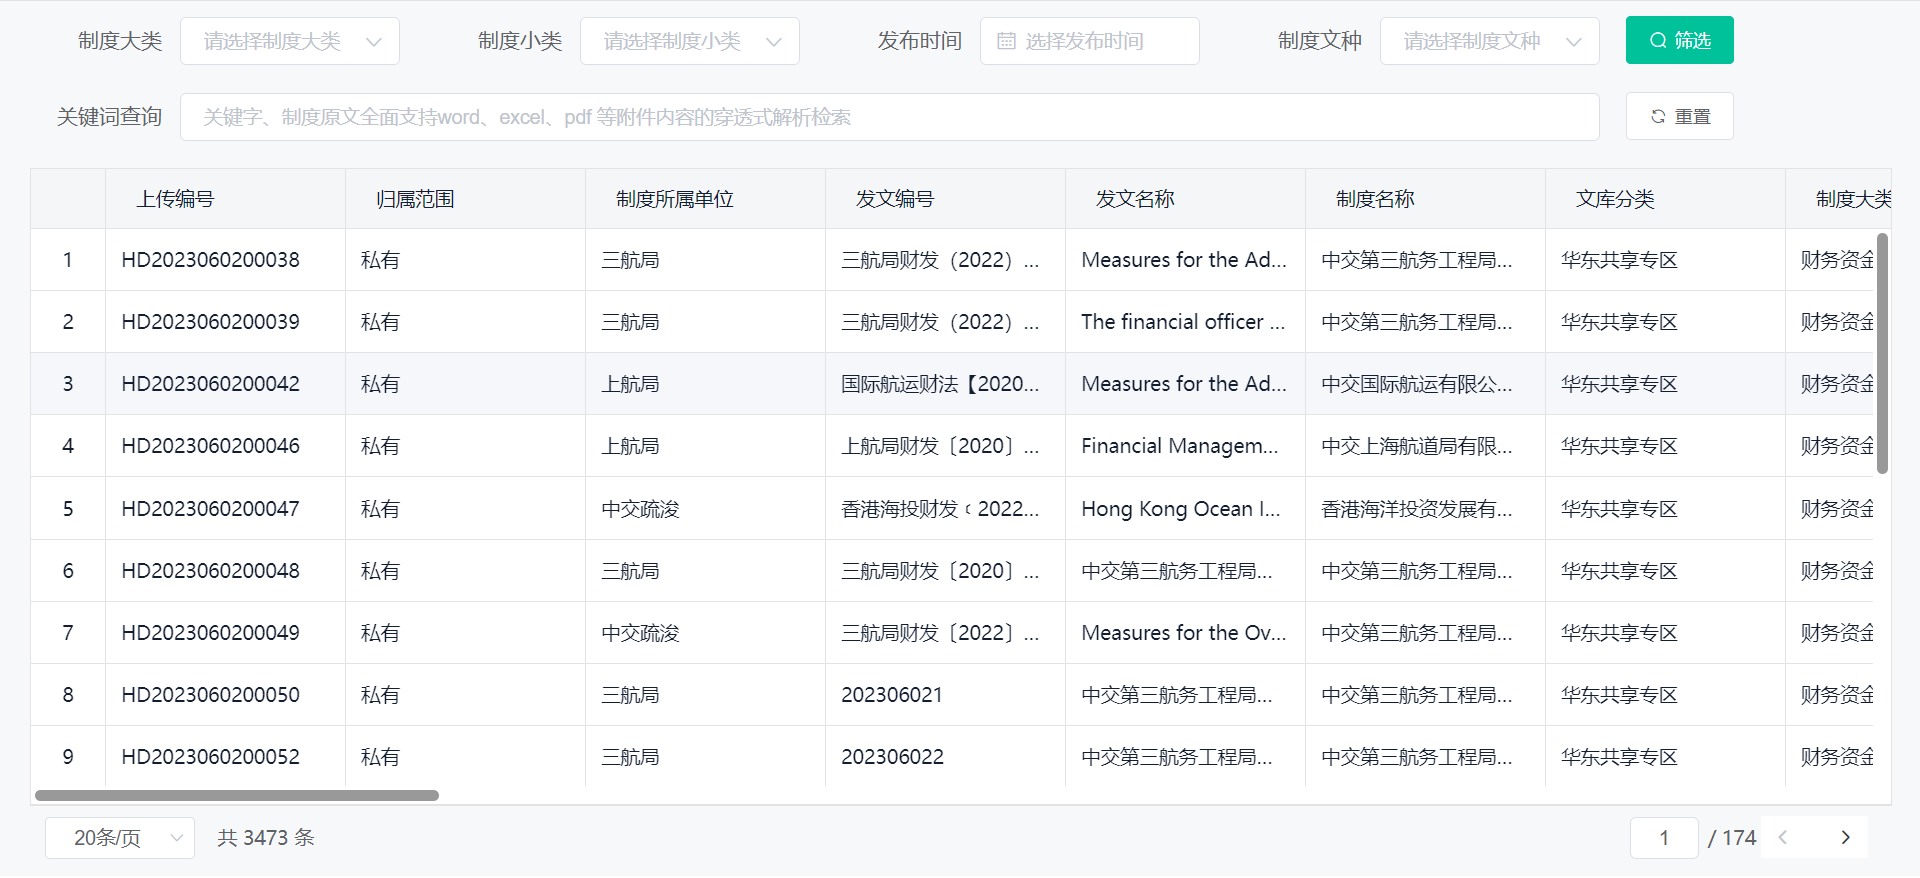
Task: Click Financial Management document name cell
Action: [x=1180, y=446]
